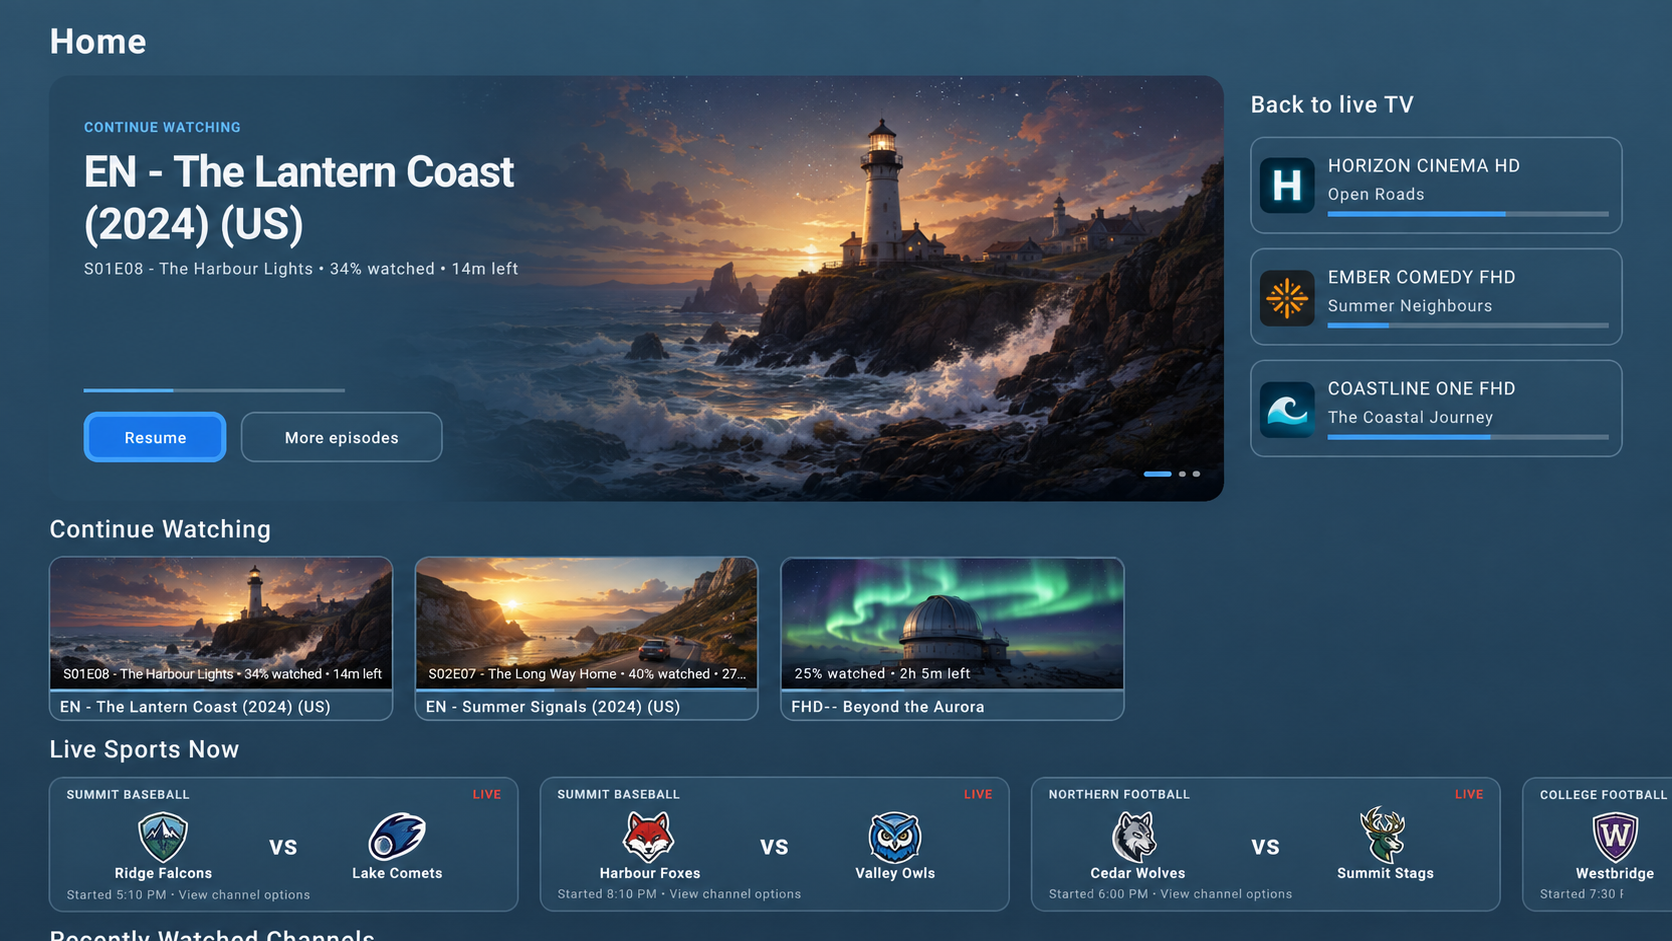Select the Ridge Falcons team logo
The width and height of the screenshot is (1672, 941).
(163, 836)
